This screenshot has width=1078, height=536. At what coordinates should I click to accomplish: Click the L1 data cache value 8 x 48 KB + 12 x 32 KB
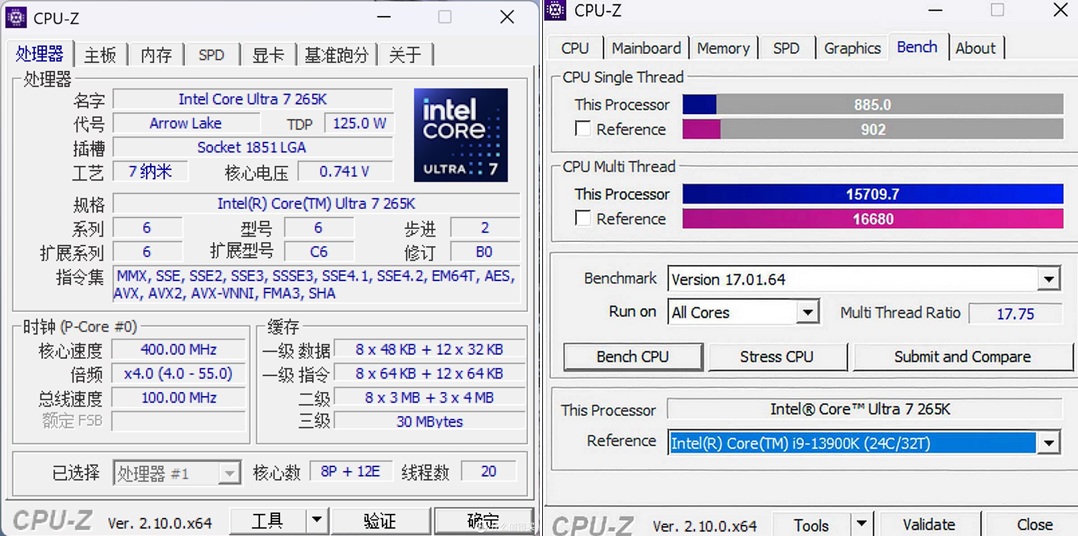429,349
